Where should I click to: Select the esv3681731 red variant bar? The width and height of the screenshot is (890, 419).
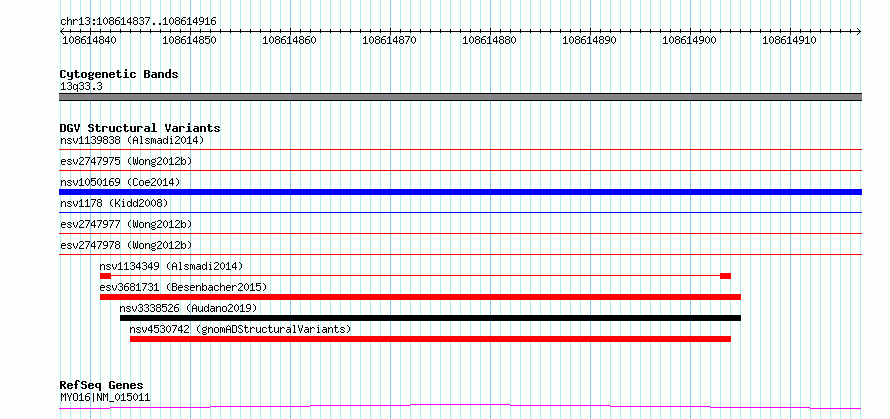(x=421, y=297)
